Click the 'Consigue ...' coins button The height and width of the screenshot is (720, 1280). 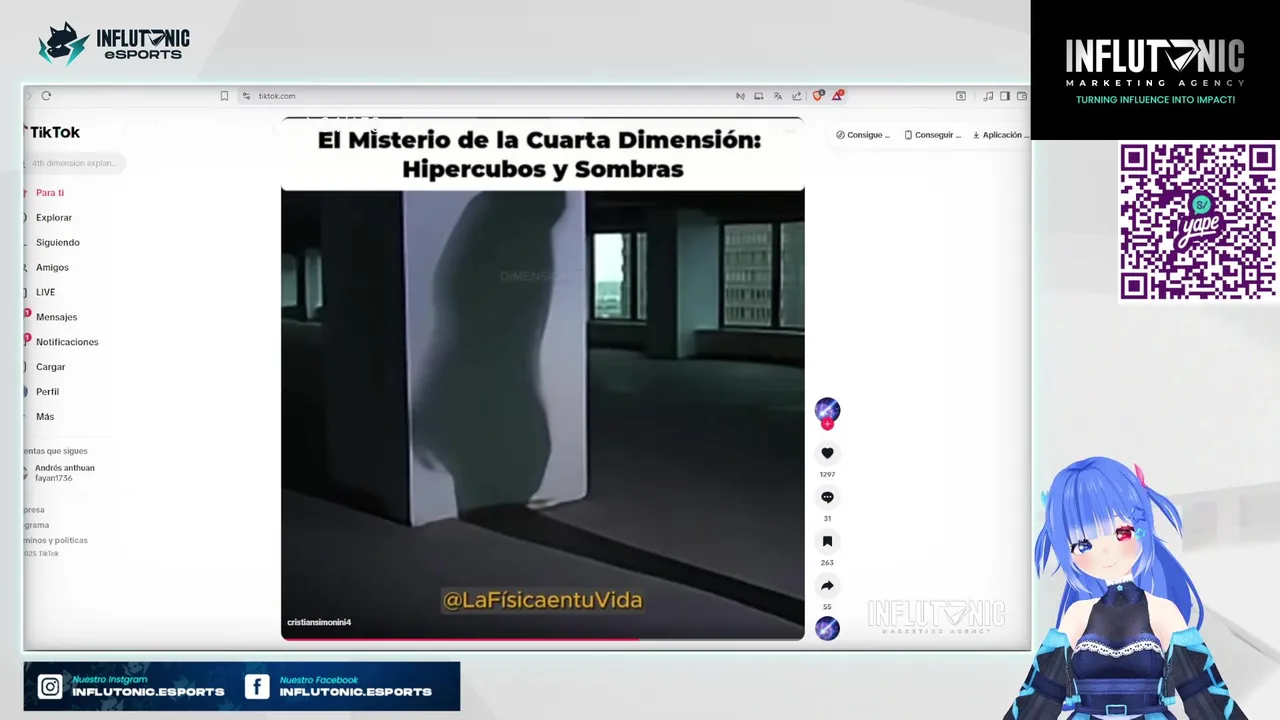863,135
